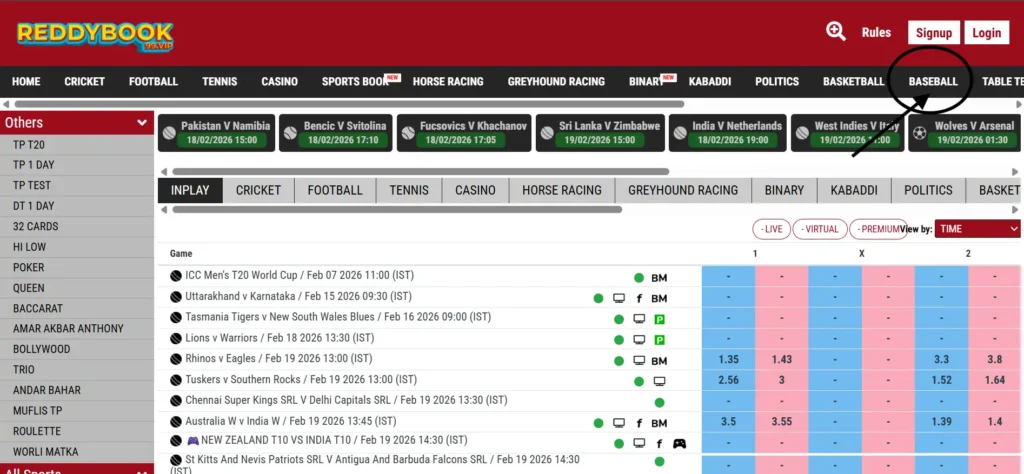The height and width of the screenshot is (474, 1024).
Task: Open live TV icon for Tasmania Tigers match
Action: click(639, 319)
